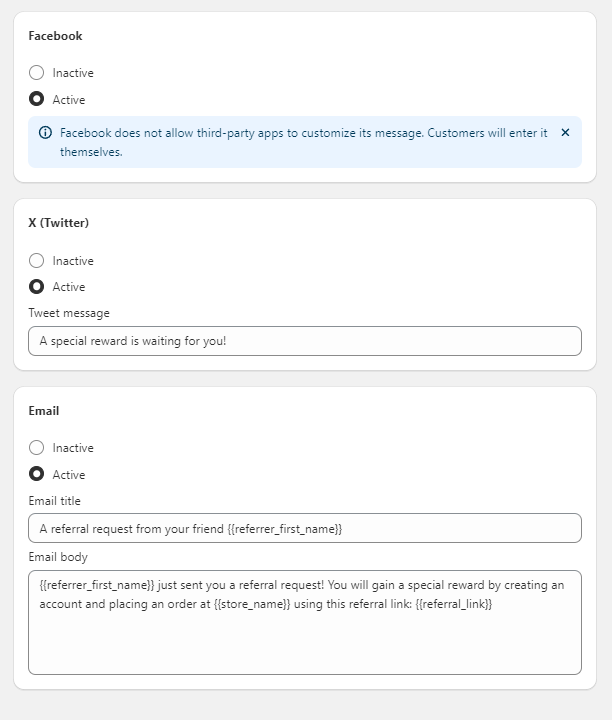This screenshot has height=720, width=612.
Task: Click the Email body label
Action: point(58,557)
